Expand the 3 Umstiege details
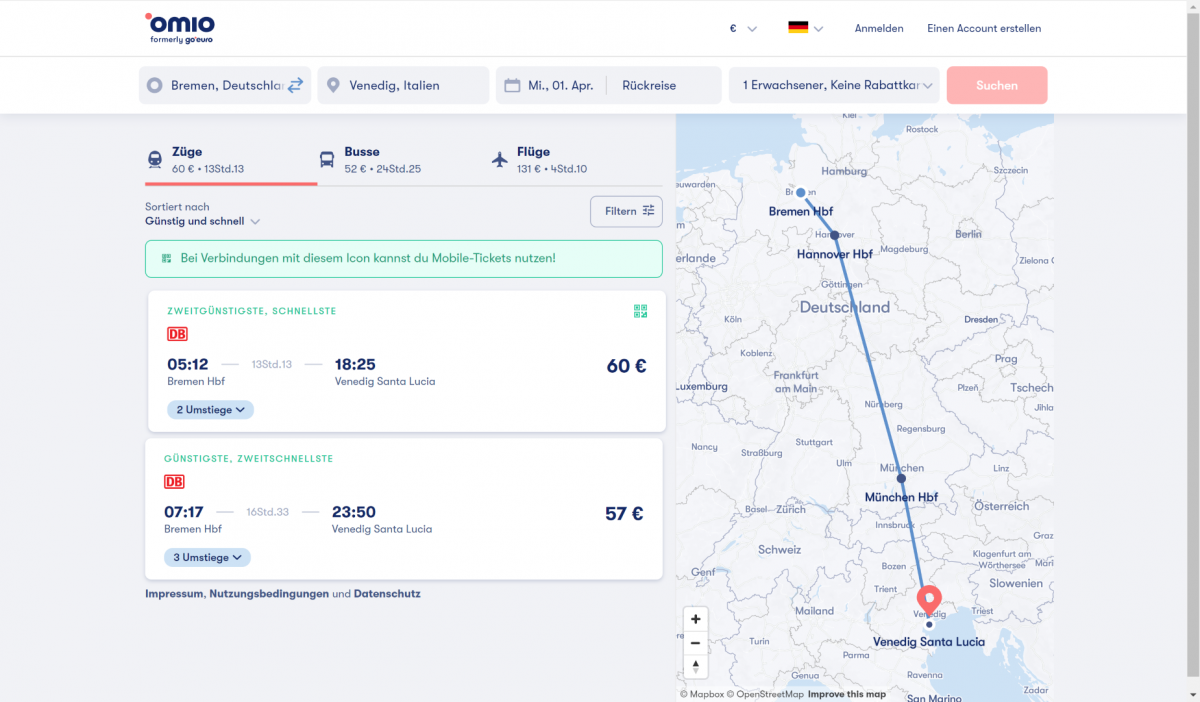The width and height of the screenshot is (1200, 702). pyautogui.click(x=207, y=557)
